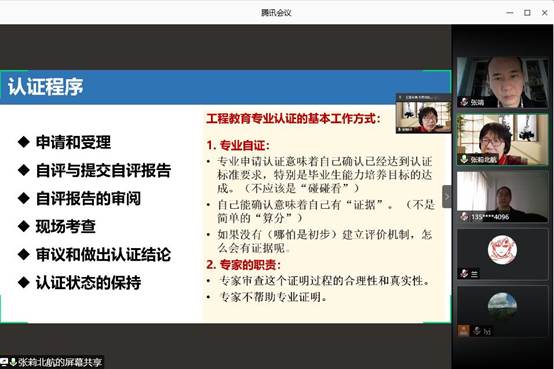Click muted mic icon of participant 三
554x369 pixels.
coord(464,274)
